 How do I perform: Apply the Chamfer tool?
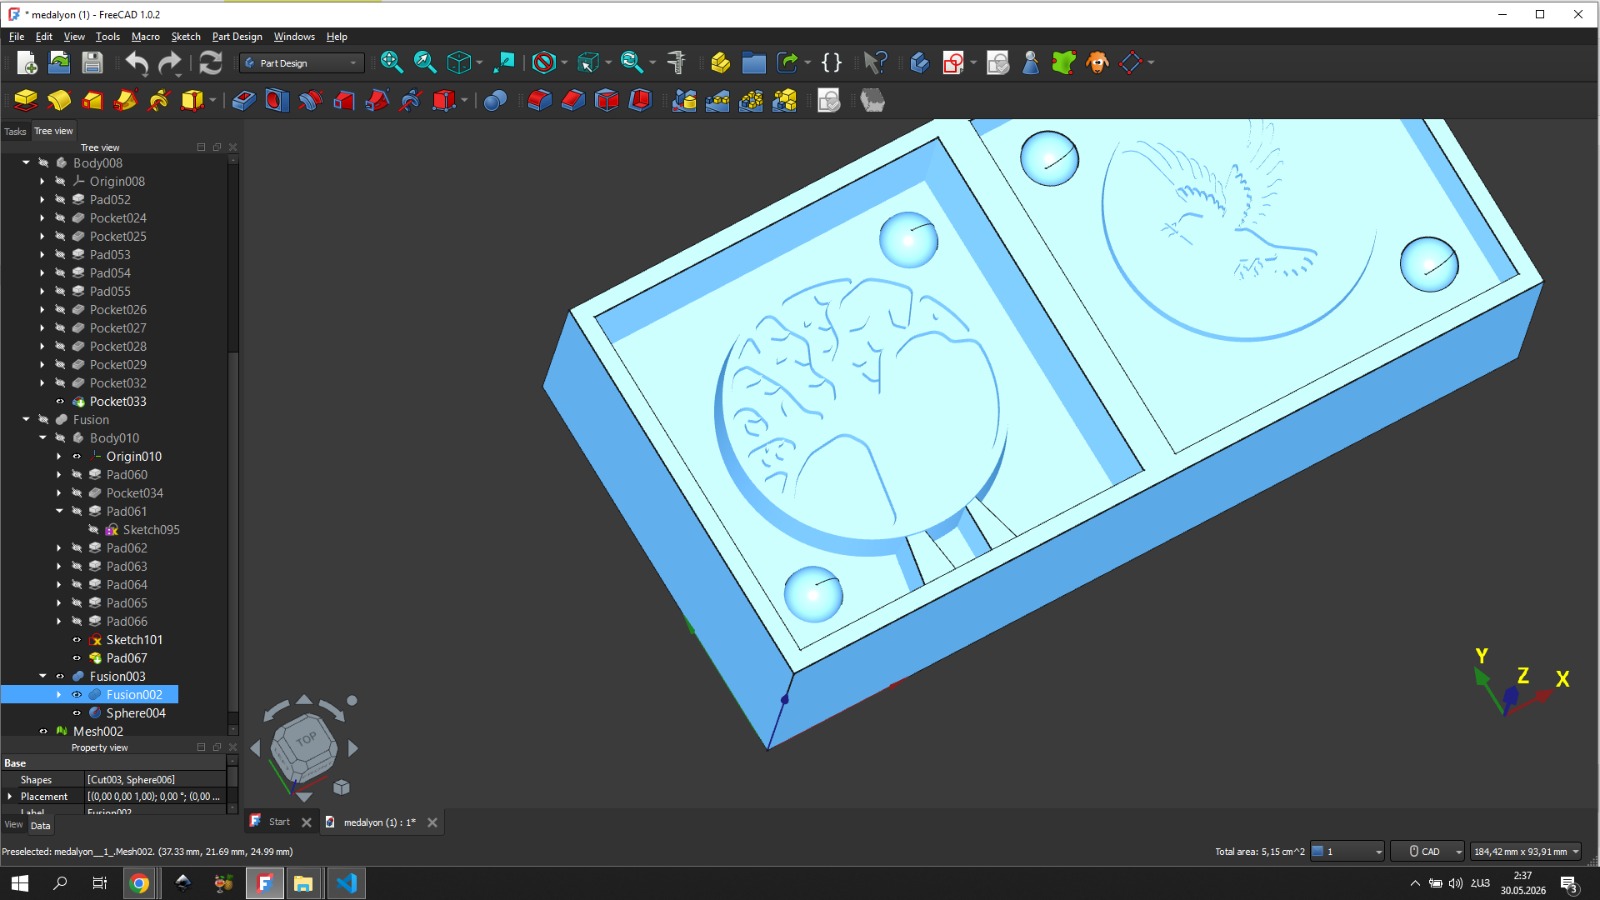pyautogui.click(x=573, y=100)
